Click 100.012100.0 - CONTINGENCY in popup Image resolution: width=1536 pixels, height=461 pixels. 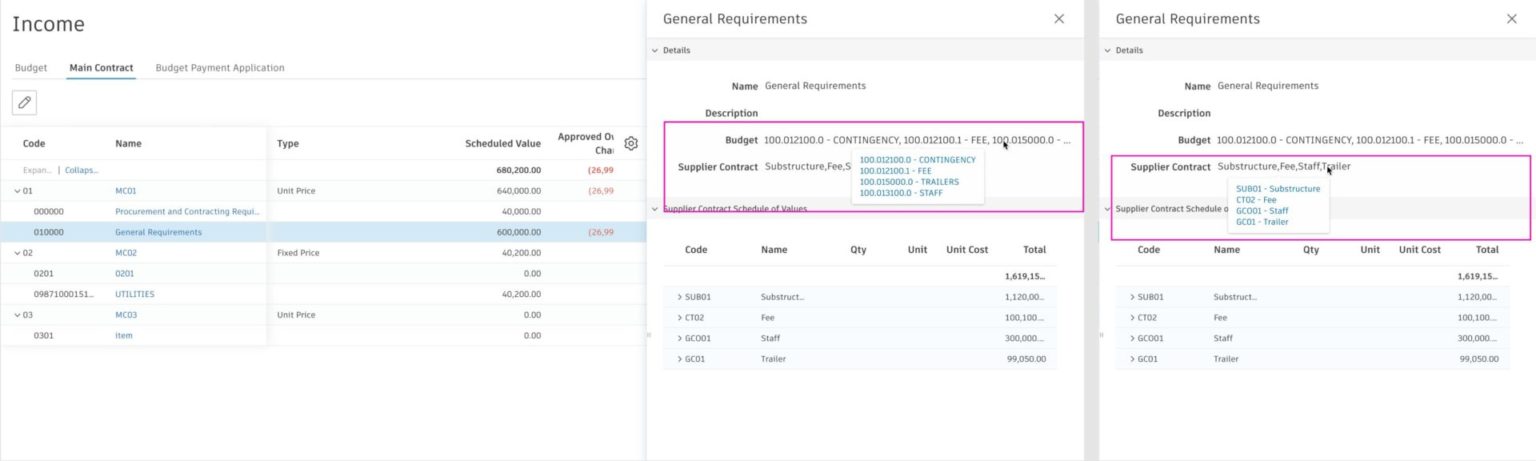pos(917,160)
